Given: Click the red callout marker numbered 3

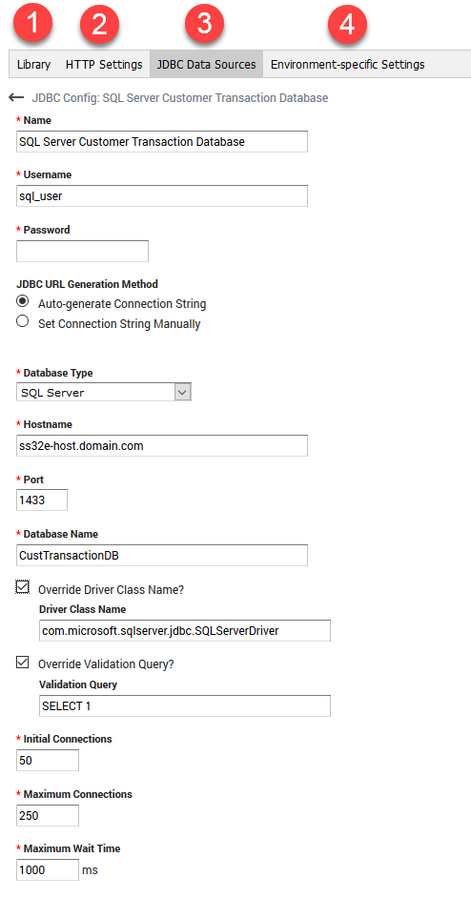Looking at the screenshot, I should point(205,25).
